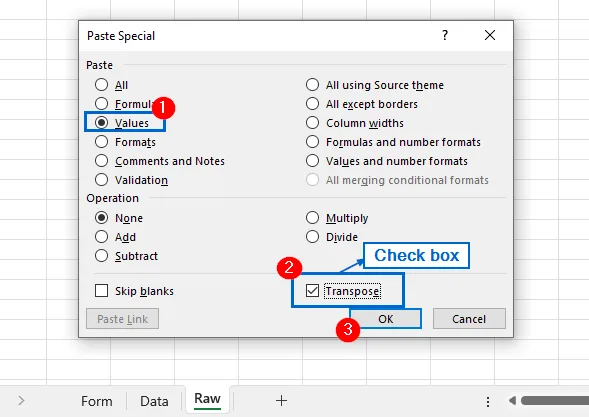Viewport: 589px width, 417px height.
Task: Switch to the Form sheet tab
Action: [x=97, y=401]
